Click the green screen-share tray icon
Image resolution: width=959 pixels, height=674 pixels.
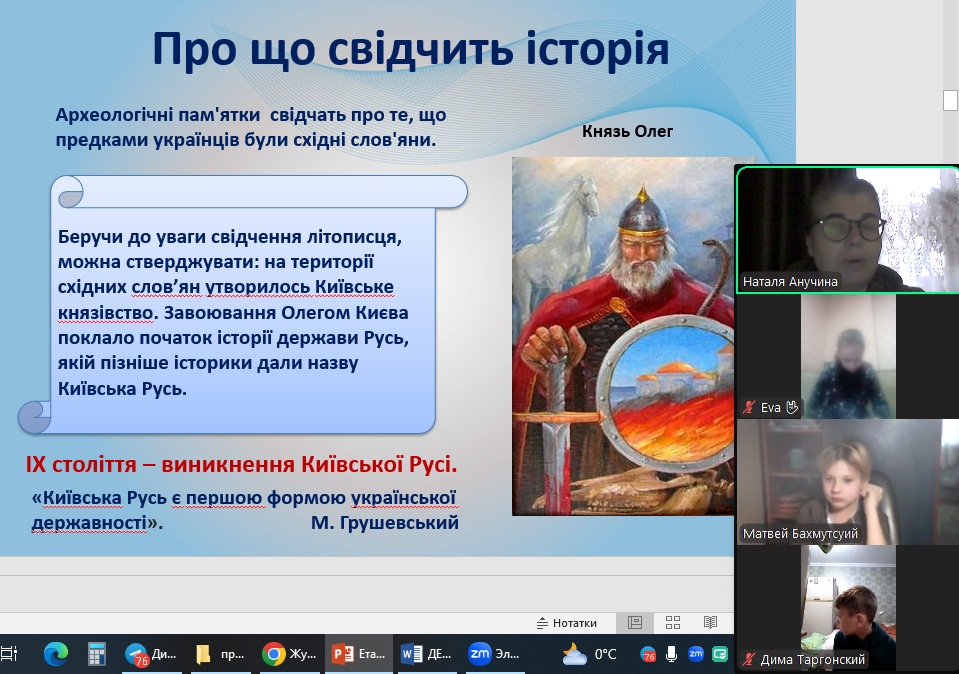(x=720, y=654)
